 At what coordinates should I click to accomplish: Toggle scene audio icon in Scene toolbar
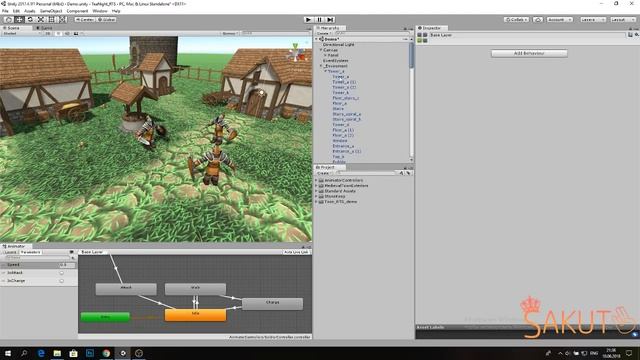point(67,33)
